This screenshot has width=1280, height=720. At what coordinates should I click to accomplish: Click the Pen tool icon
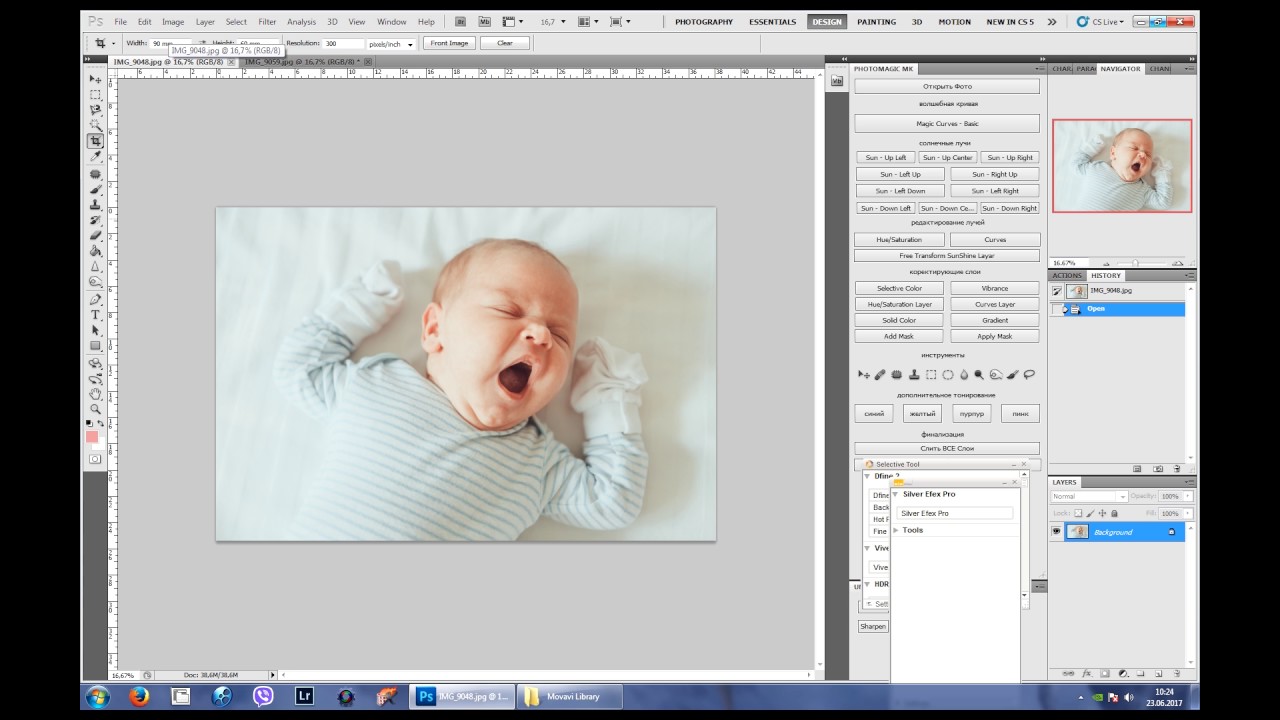95,299
